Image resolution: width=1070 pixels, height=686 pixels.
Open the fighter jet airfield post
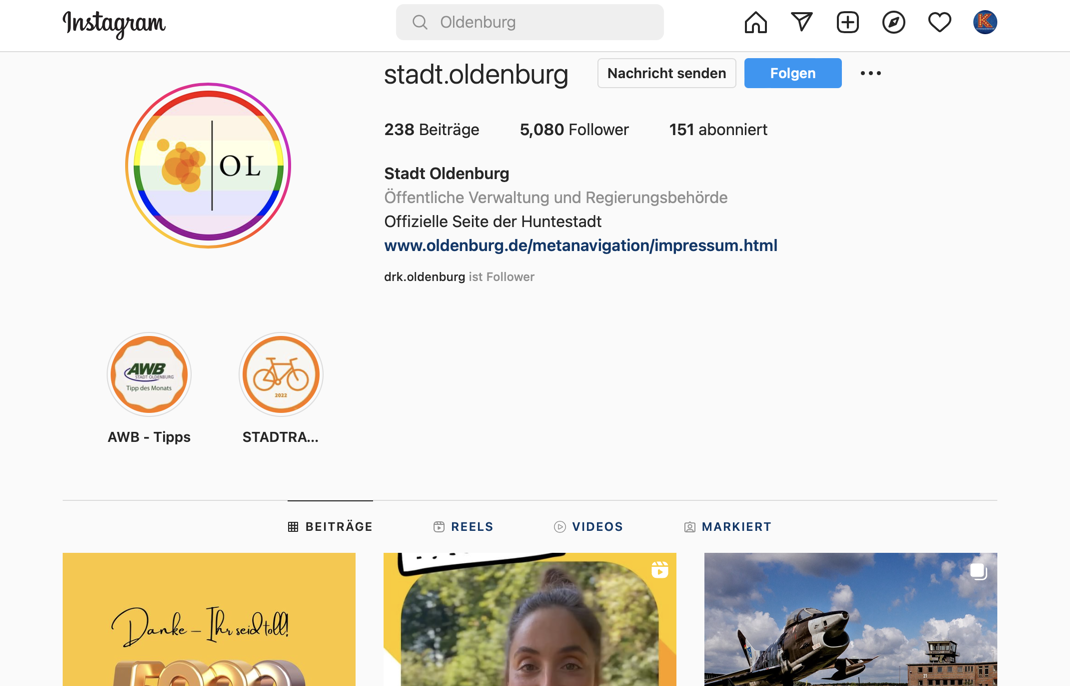[x=850, y=619]
